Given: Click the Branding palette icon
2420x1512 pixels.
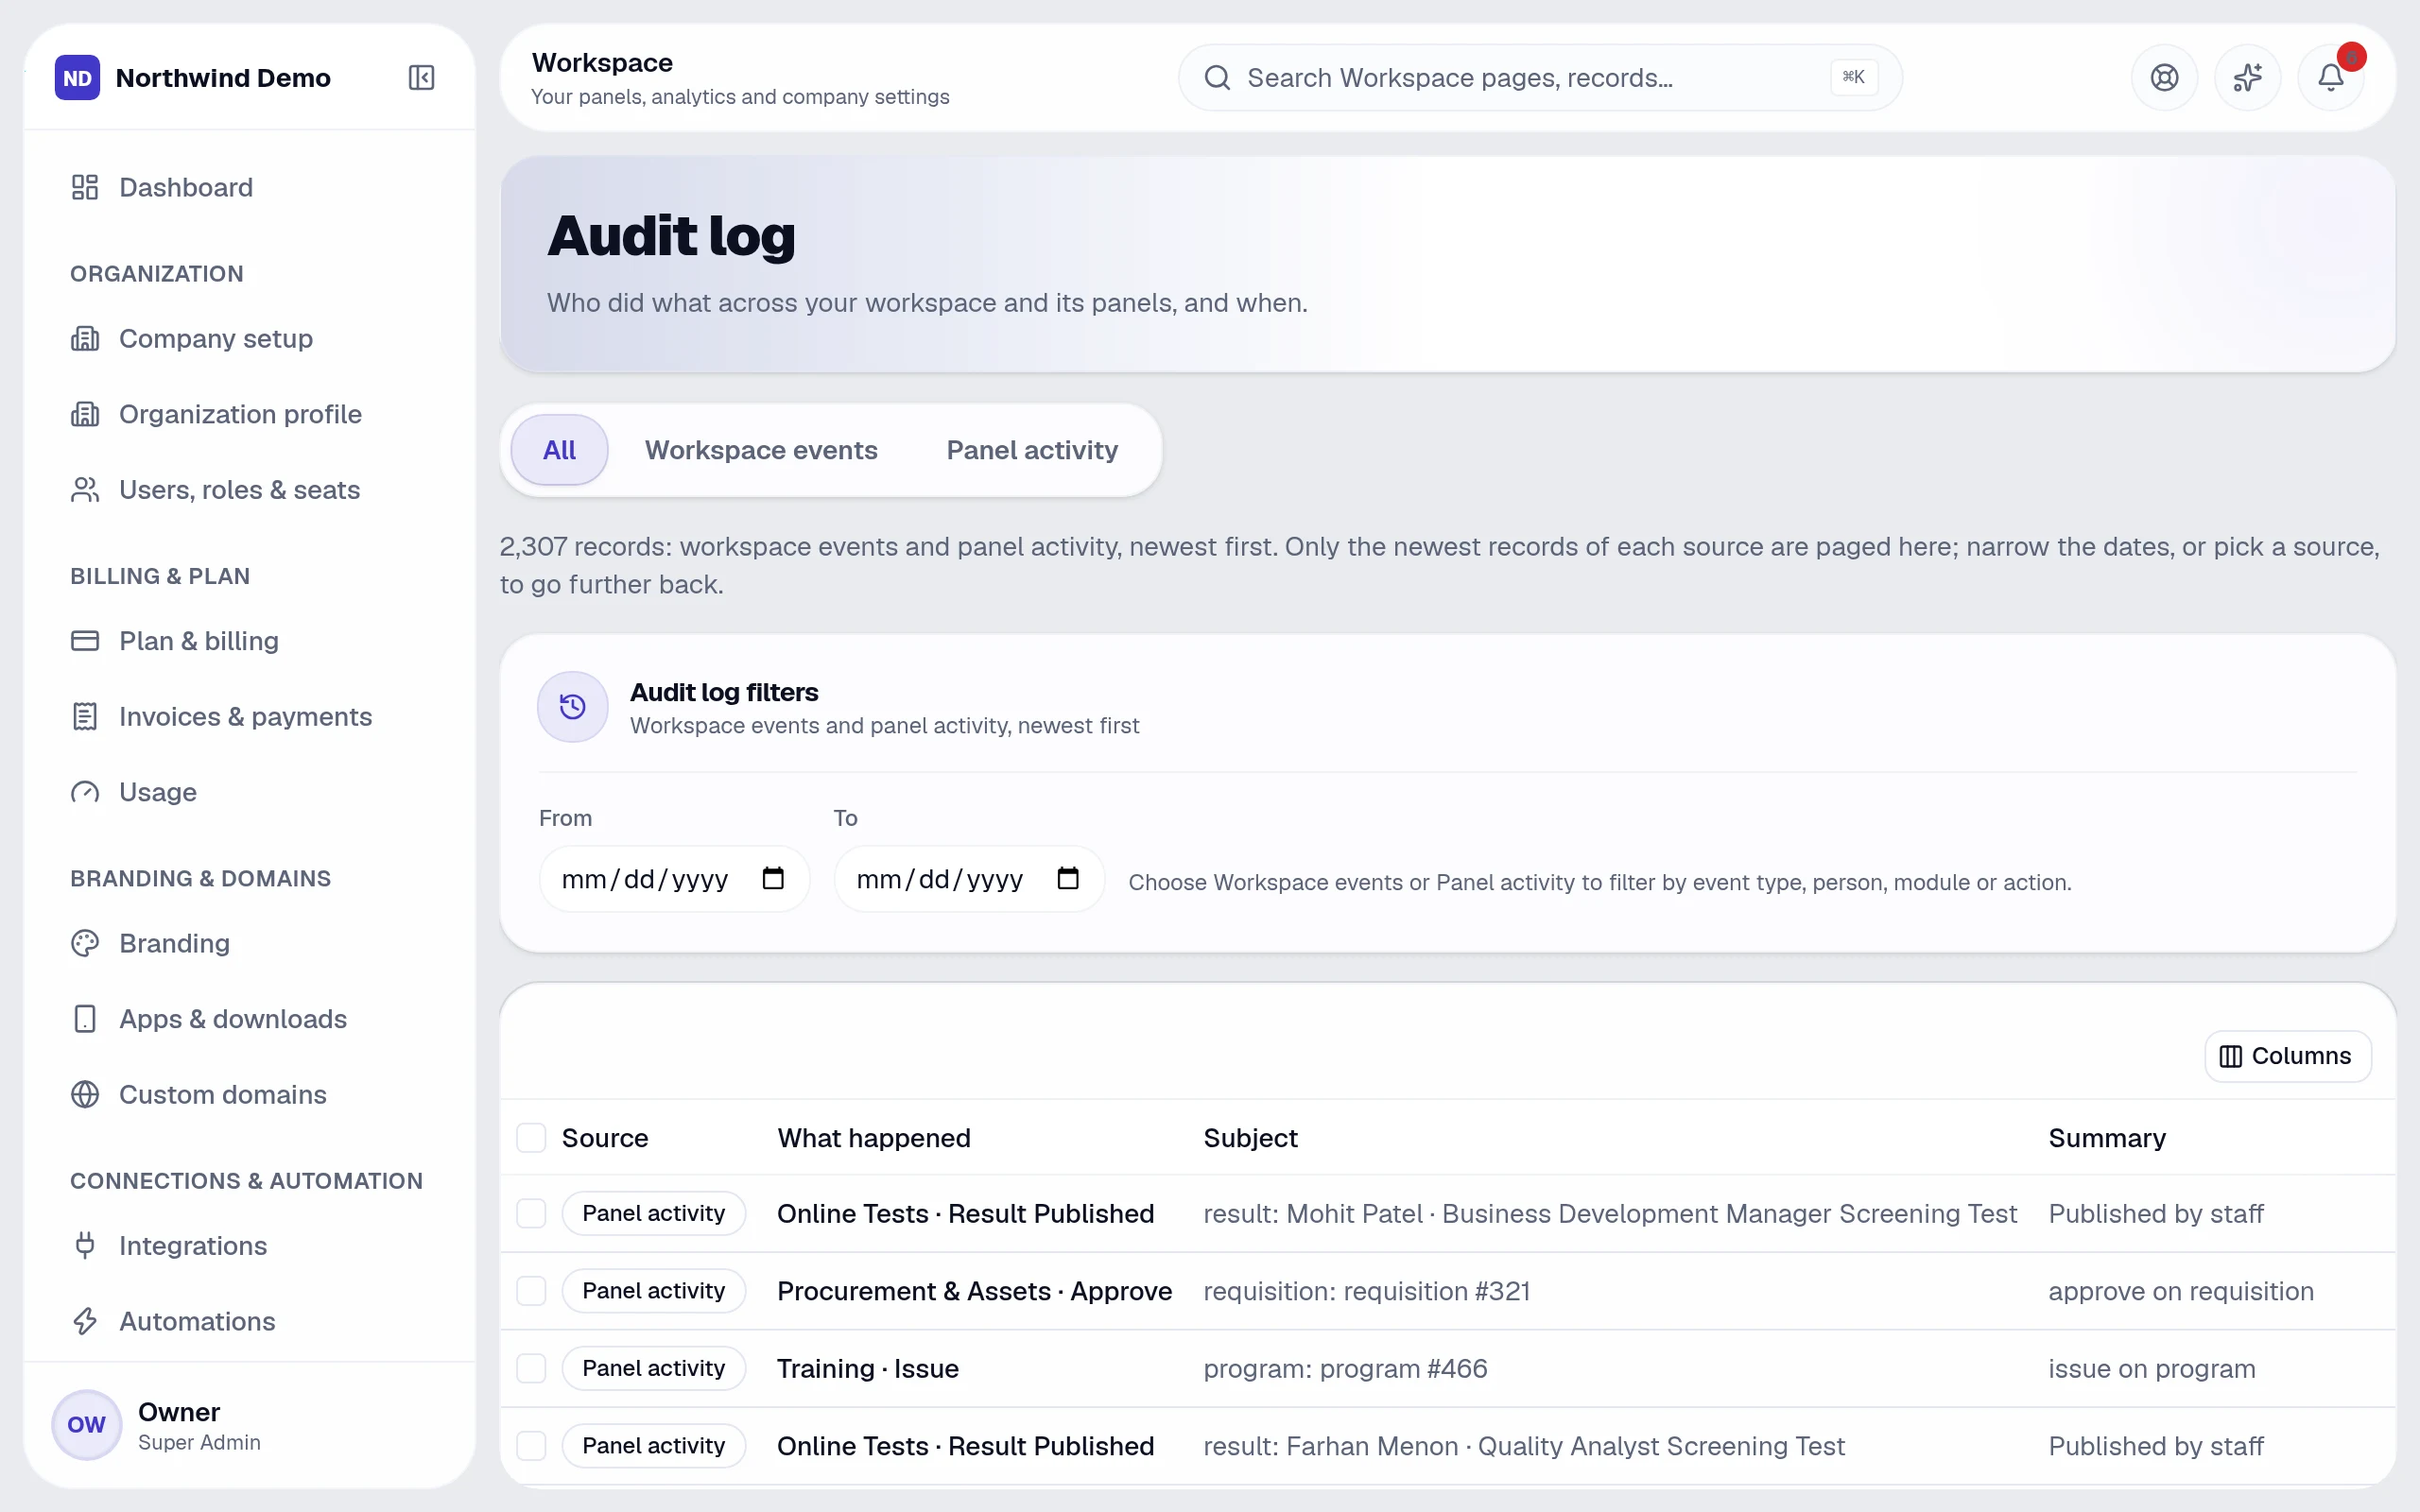Looking at the screenshot, I should click(x=85, y=943).
